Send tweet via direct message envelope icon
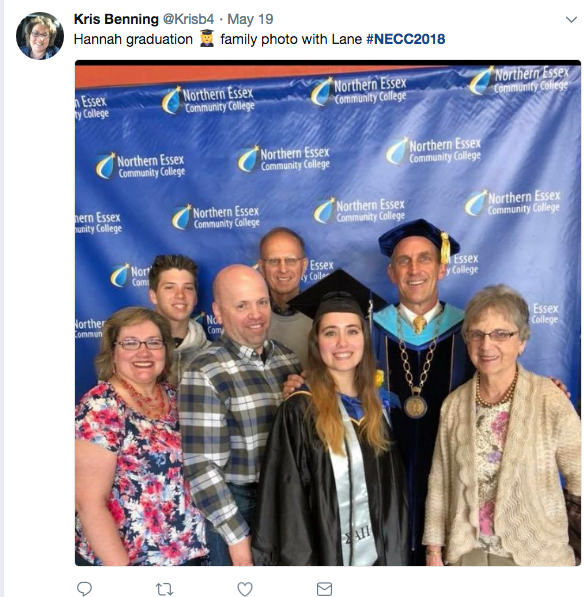 pos(324,589)
